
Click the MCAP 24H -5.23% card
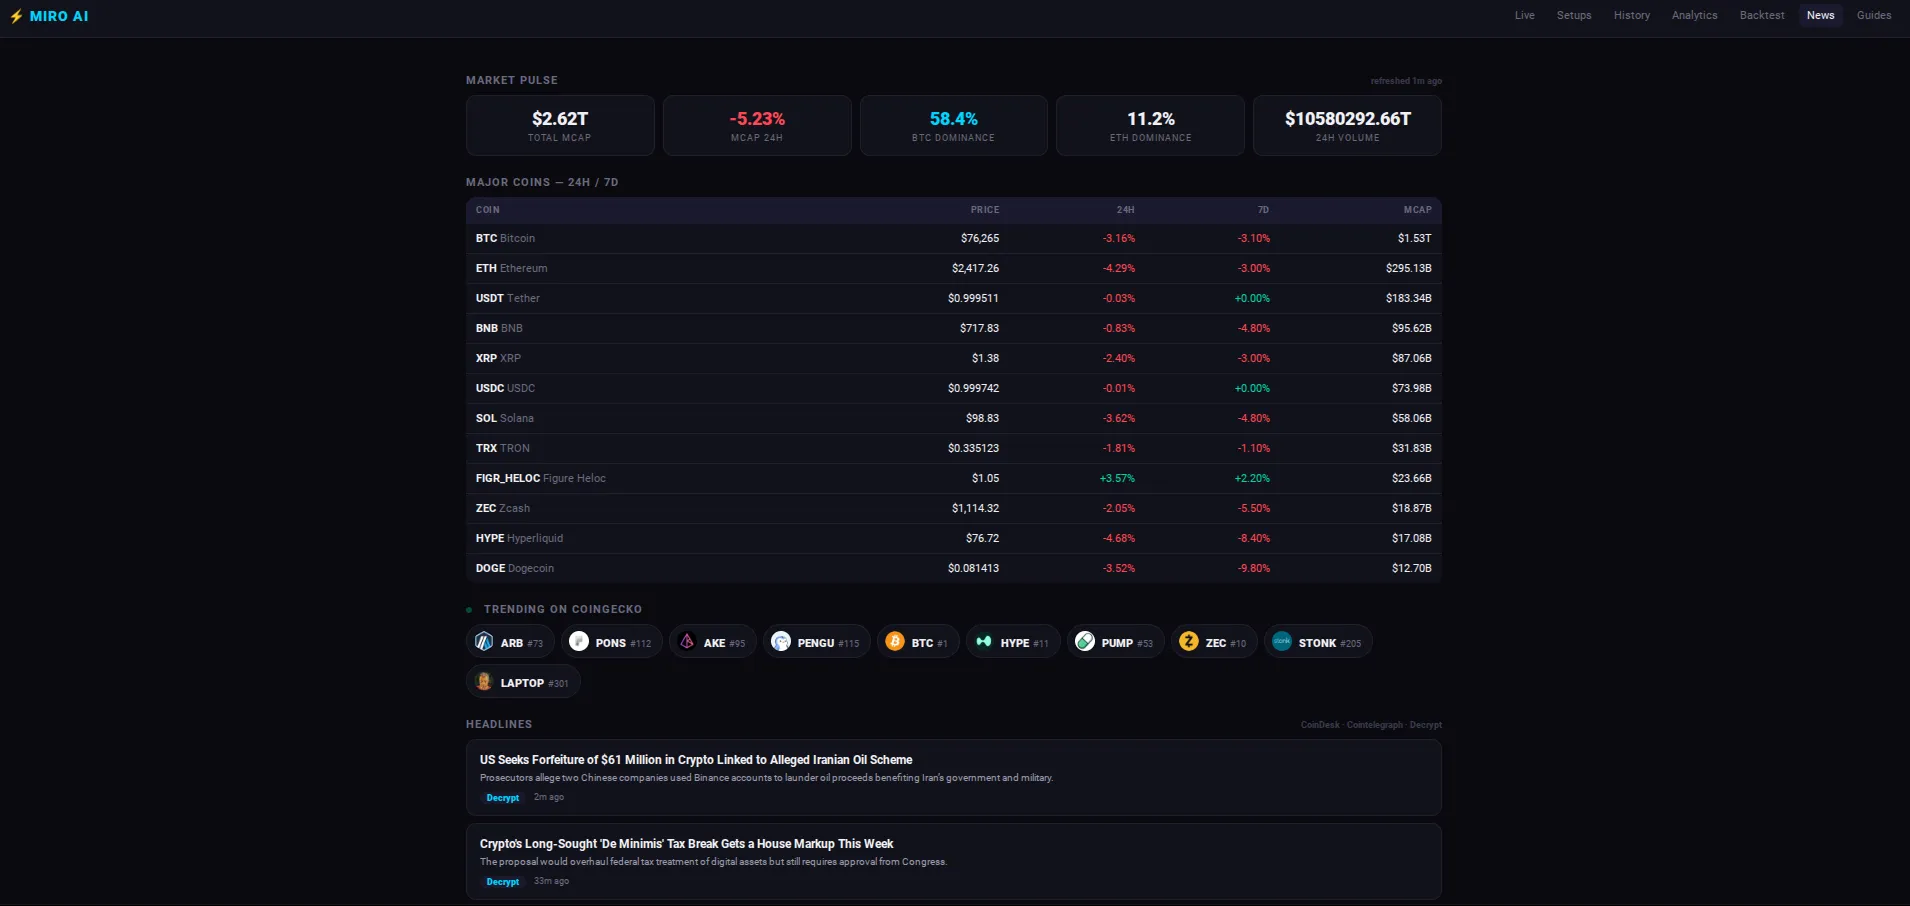click(757, 126)
